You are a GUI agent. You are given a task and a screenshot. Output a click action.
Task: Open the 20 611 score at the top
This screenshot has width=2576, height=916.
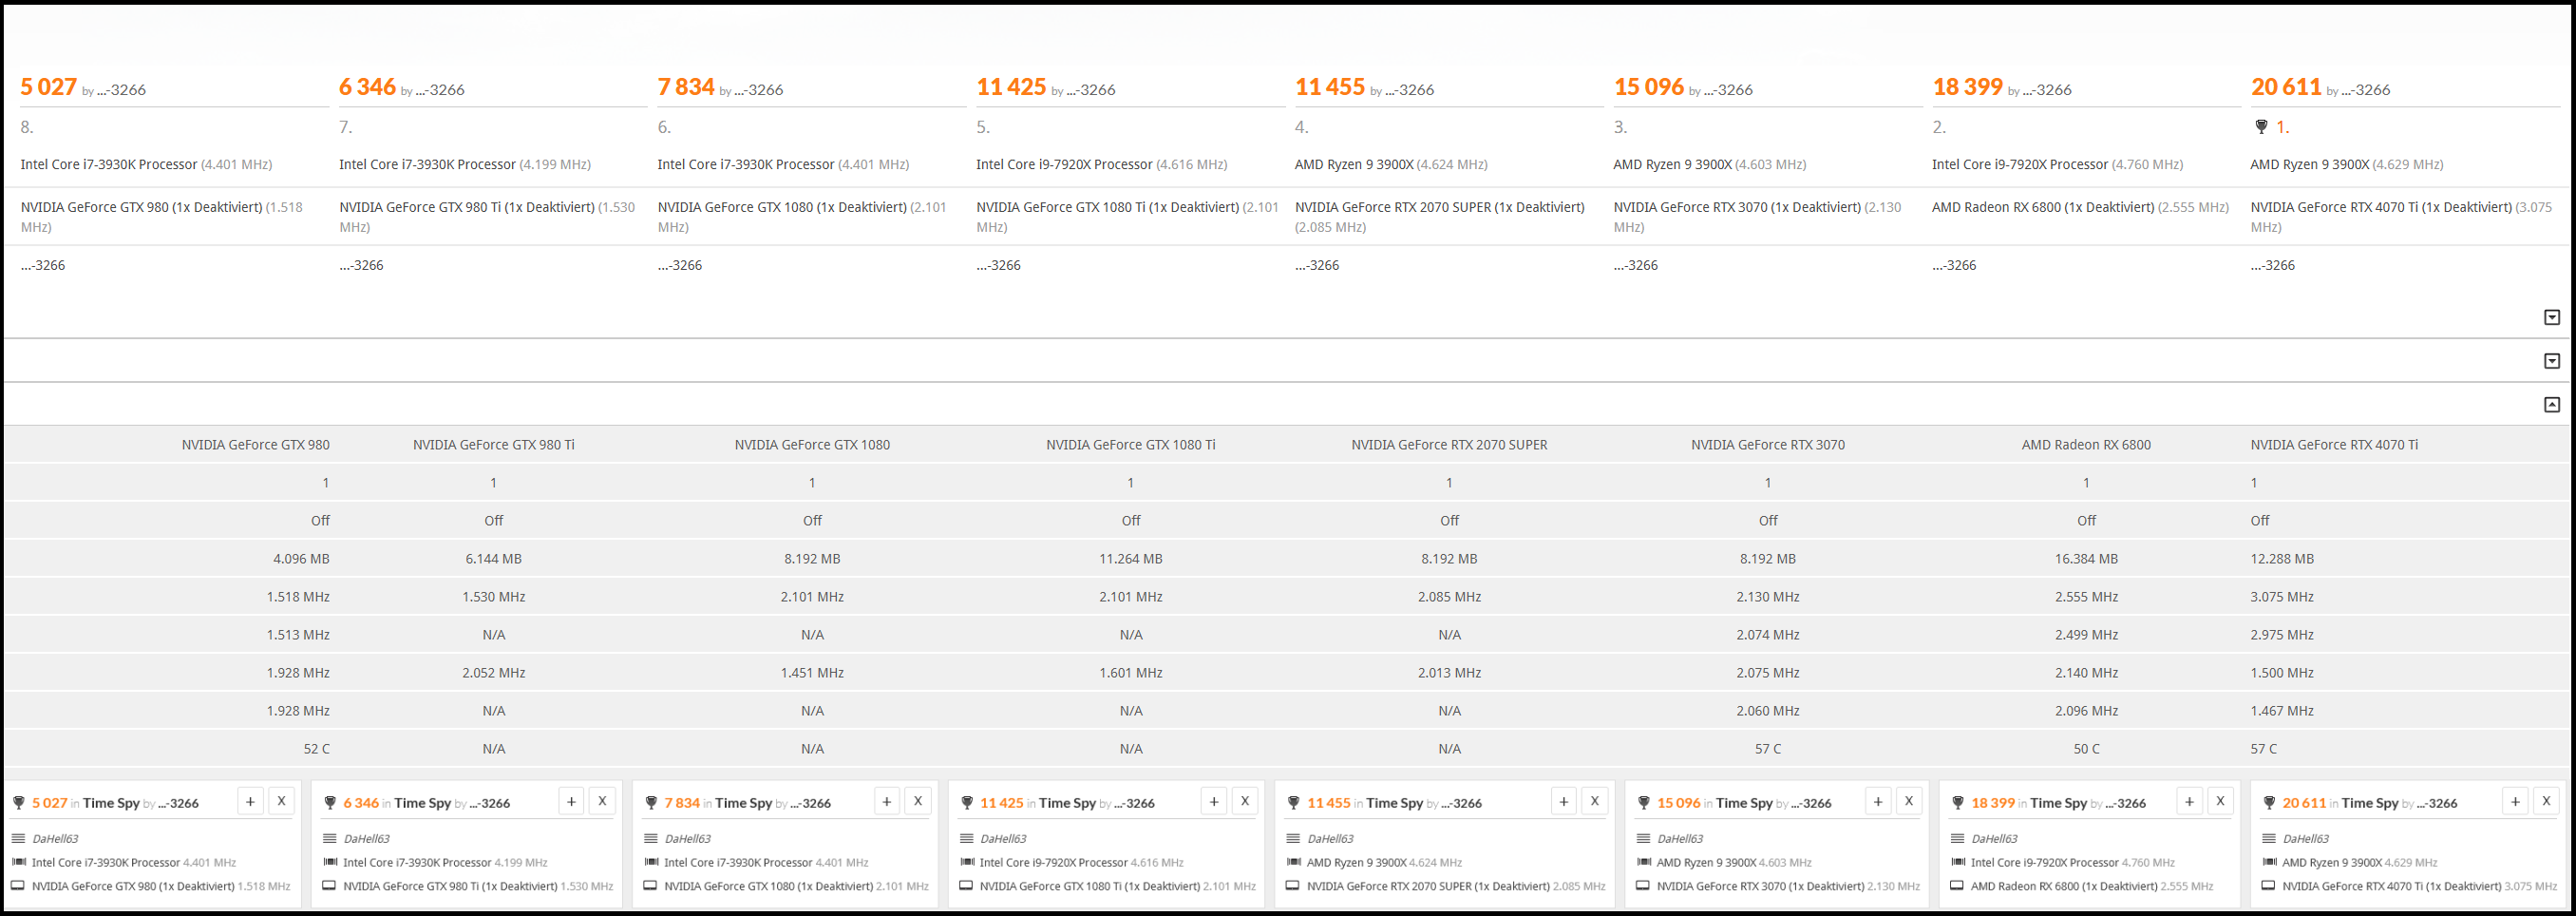coord(2286,87)
